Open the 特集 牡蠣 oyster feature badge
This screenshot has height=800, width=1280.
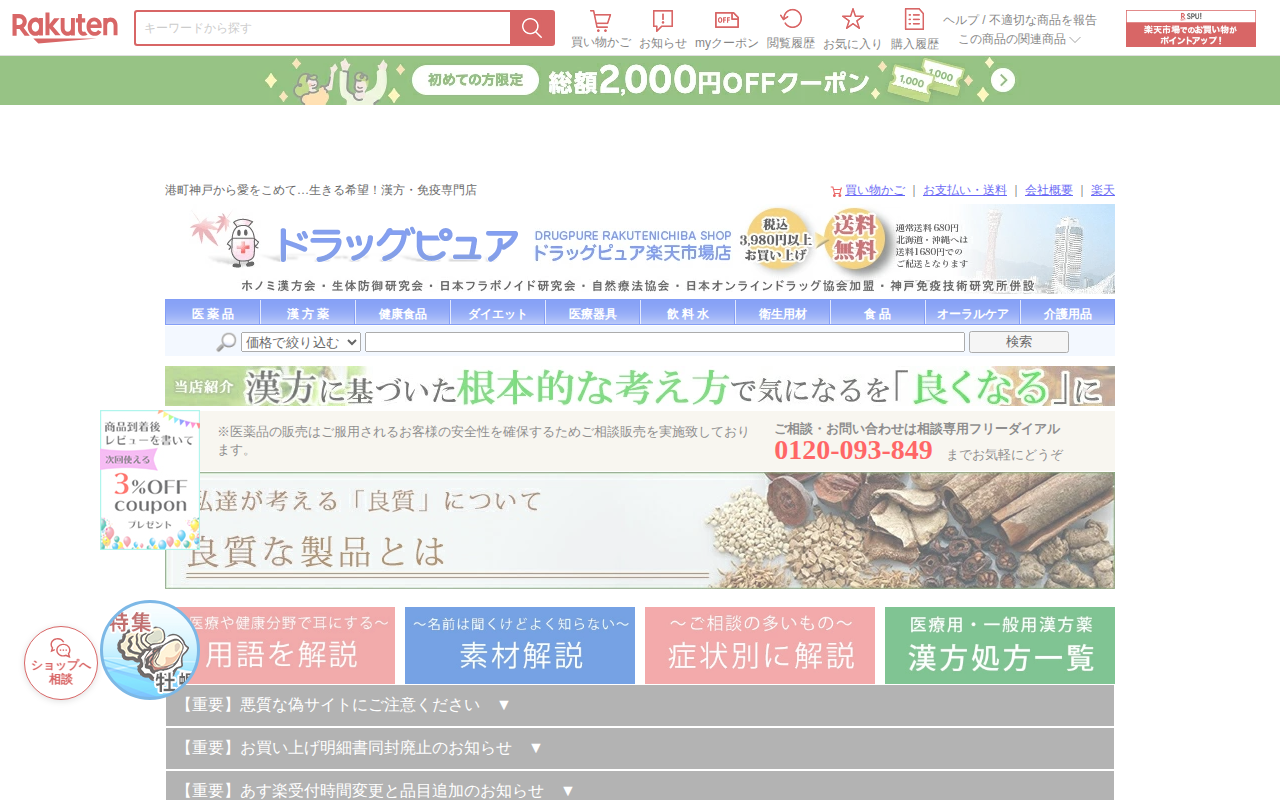click(x=150, y=649)
